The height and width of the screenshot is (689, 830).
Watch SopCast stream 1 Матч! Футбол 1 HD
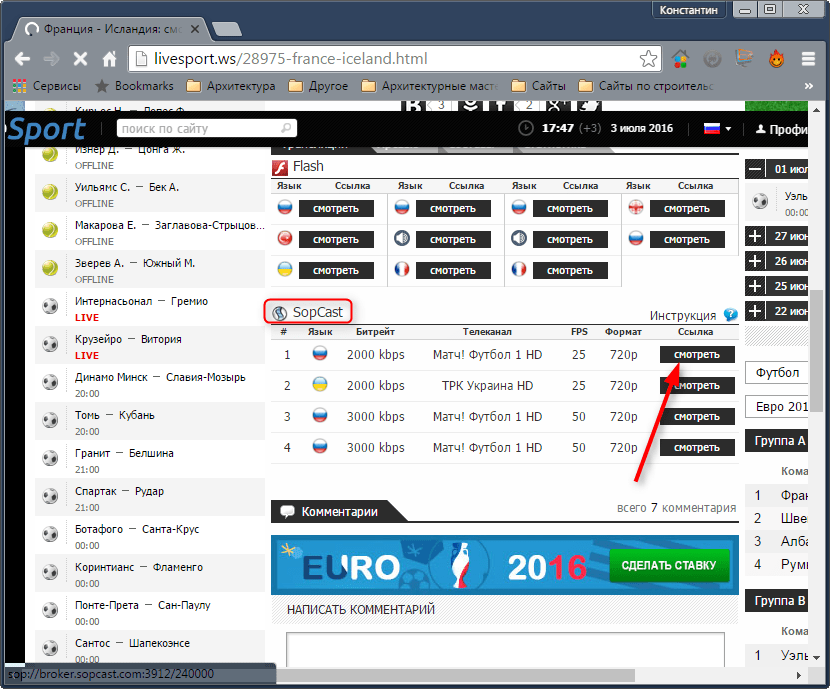tap(697, 355)
